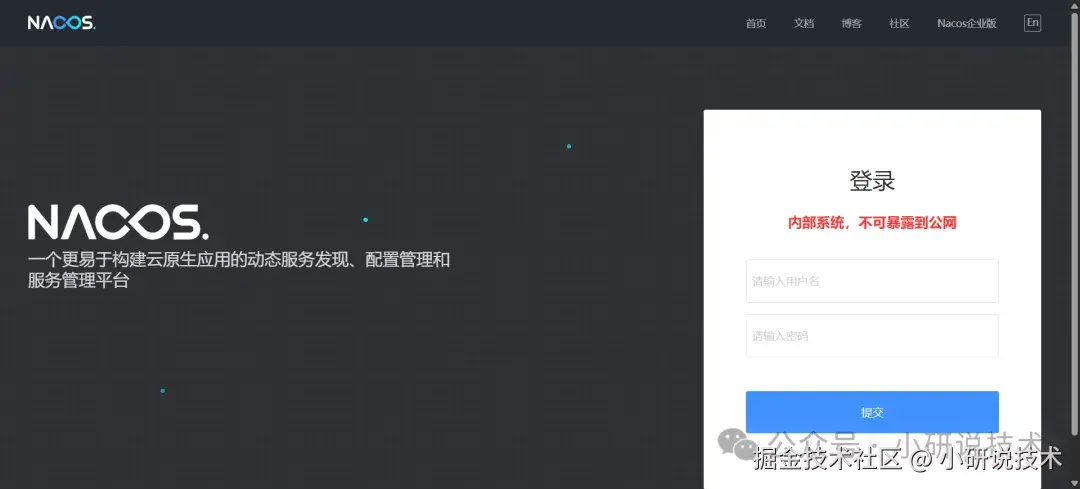Open the 社区 community menu item

[x=899, y=23]
